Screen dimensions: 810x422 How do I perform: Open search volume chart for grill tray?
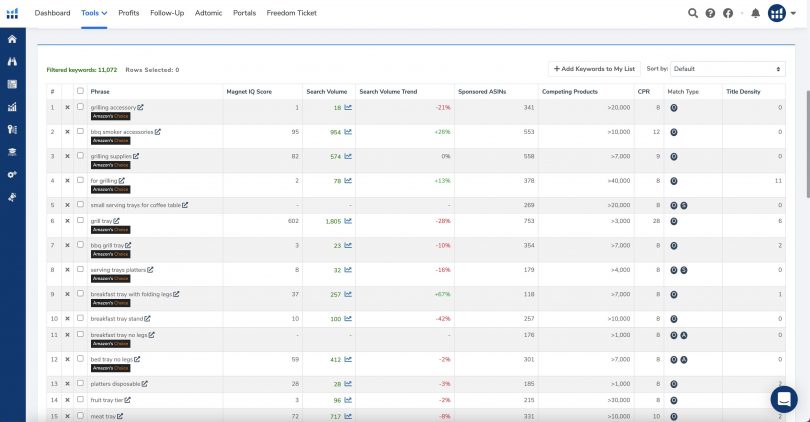348,220
